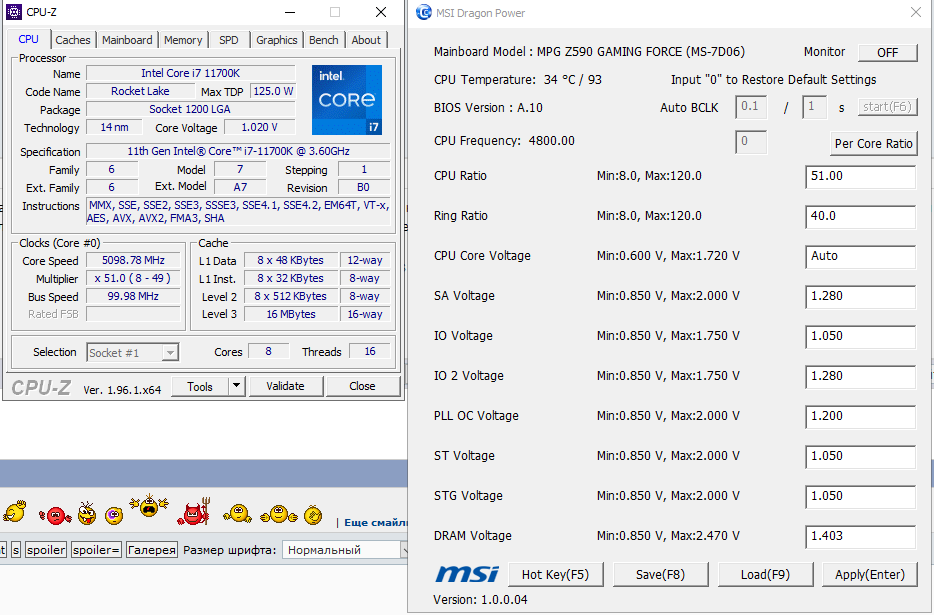
Task: Click the Auto BCLK seconds field
Action: (x=814, y=107)
